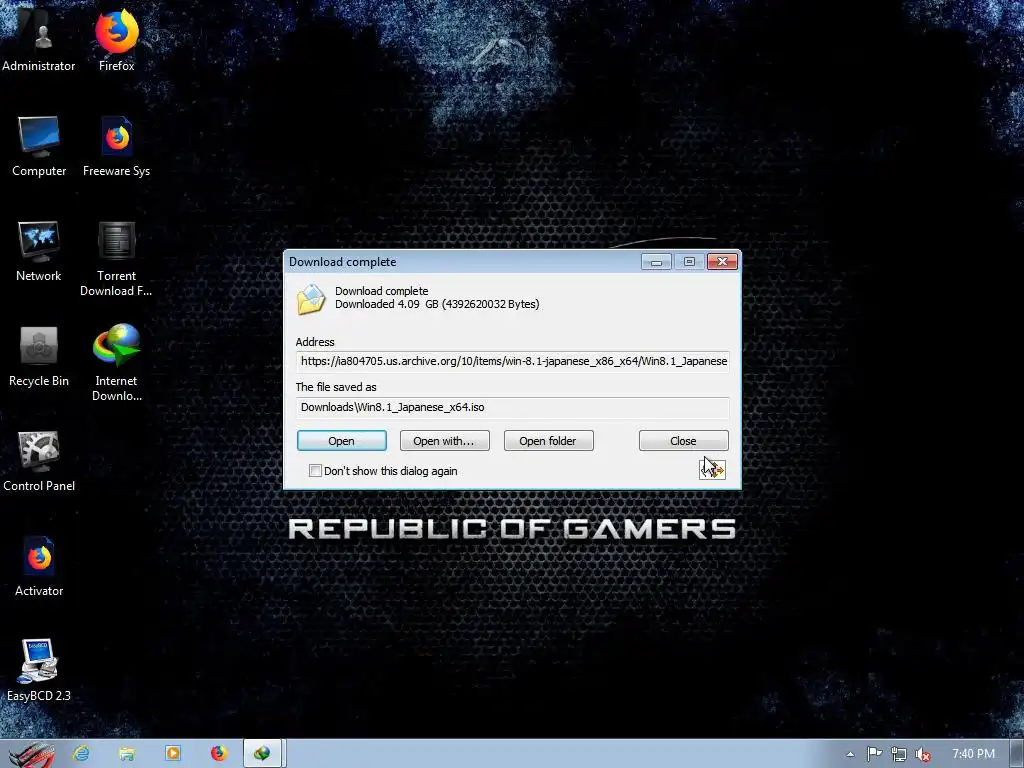This screenshot has height=768, width=1024.
Task: Click the Close button in the dialog
Action: click(684, 441)
